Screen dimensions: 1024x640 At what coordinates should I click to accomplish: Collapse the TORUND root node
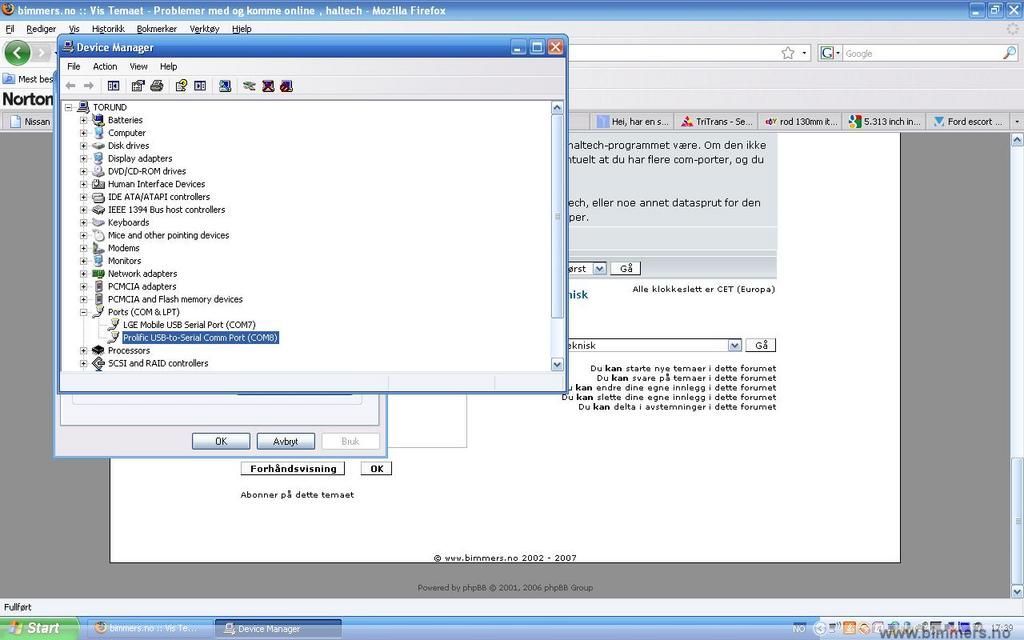coord(69,107)
